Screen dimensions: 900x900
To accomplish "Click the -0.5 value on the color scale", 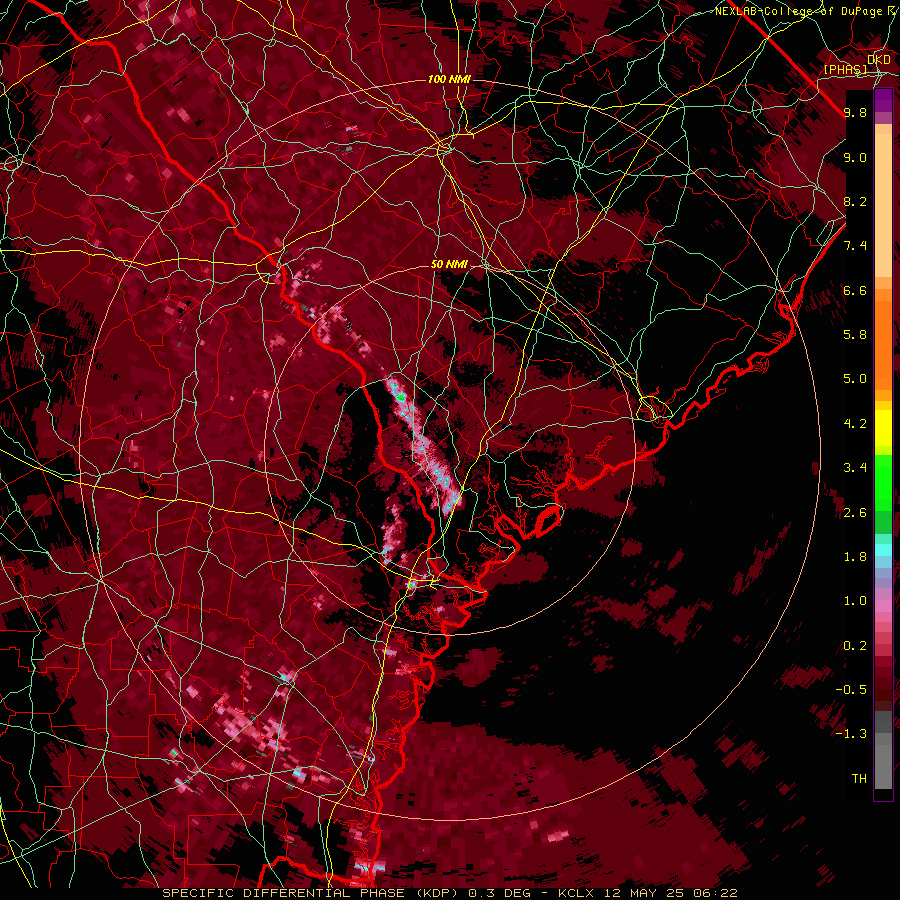I will [851, 689].
